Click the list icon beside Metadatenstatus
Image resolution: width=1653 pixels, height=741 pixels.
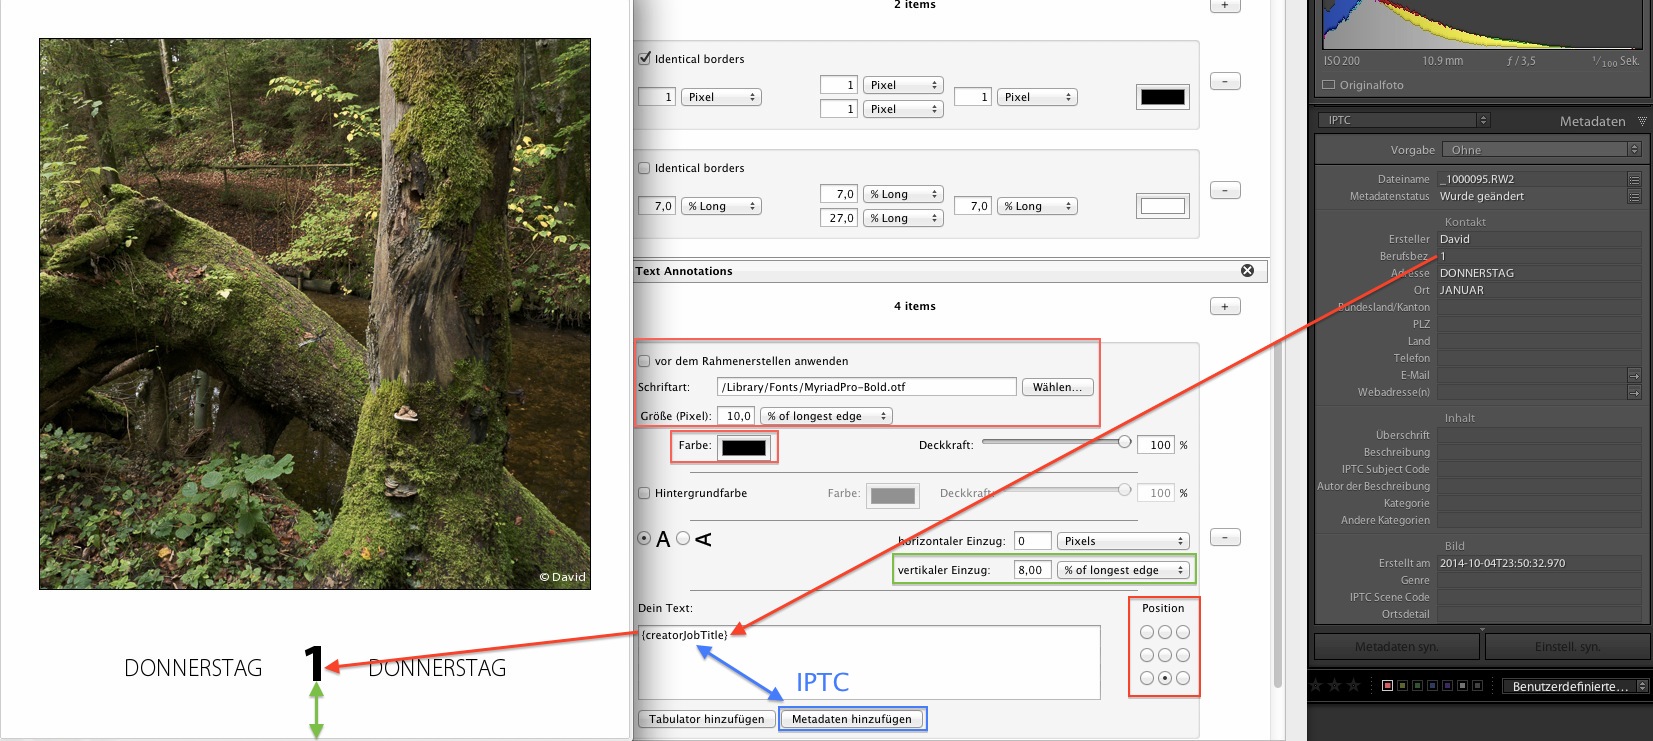click(x=1634, y=196)
